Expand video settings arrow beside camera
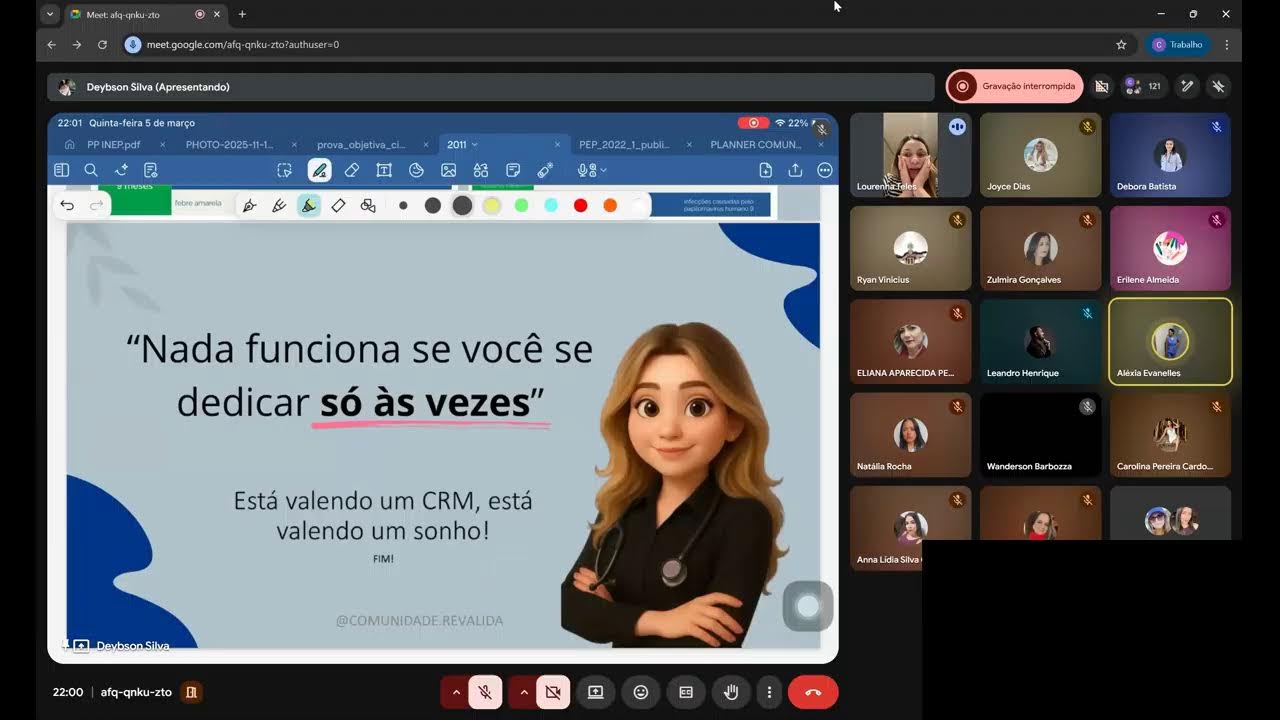Screen dimensions: 1280x720 [523, 692]
